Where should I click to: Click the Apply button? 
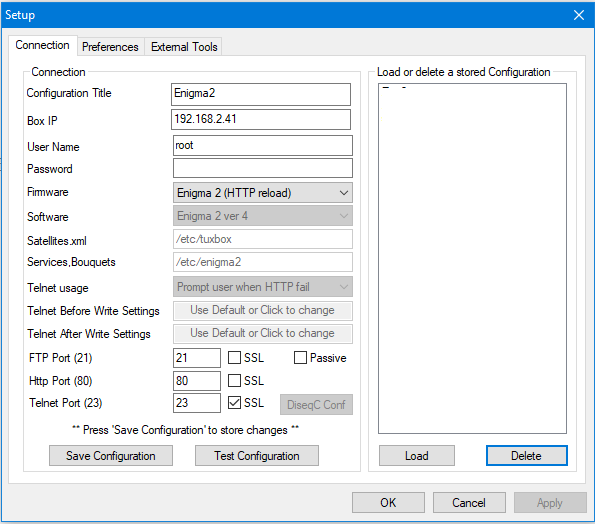(550, 503)
